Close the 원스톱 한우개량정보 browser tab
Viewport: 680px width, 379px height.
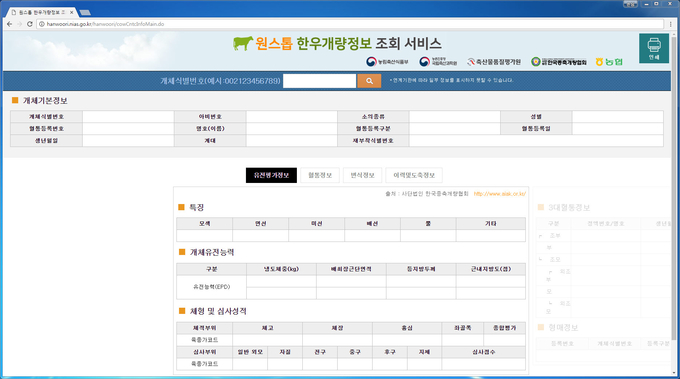72,12
